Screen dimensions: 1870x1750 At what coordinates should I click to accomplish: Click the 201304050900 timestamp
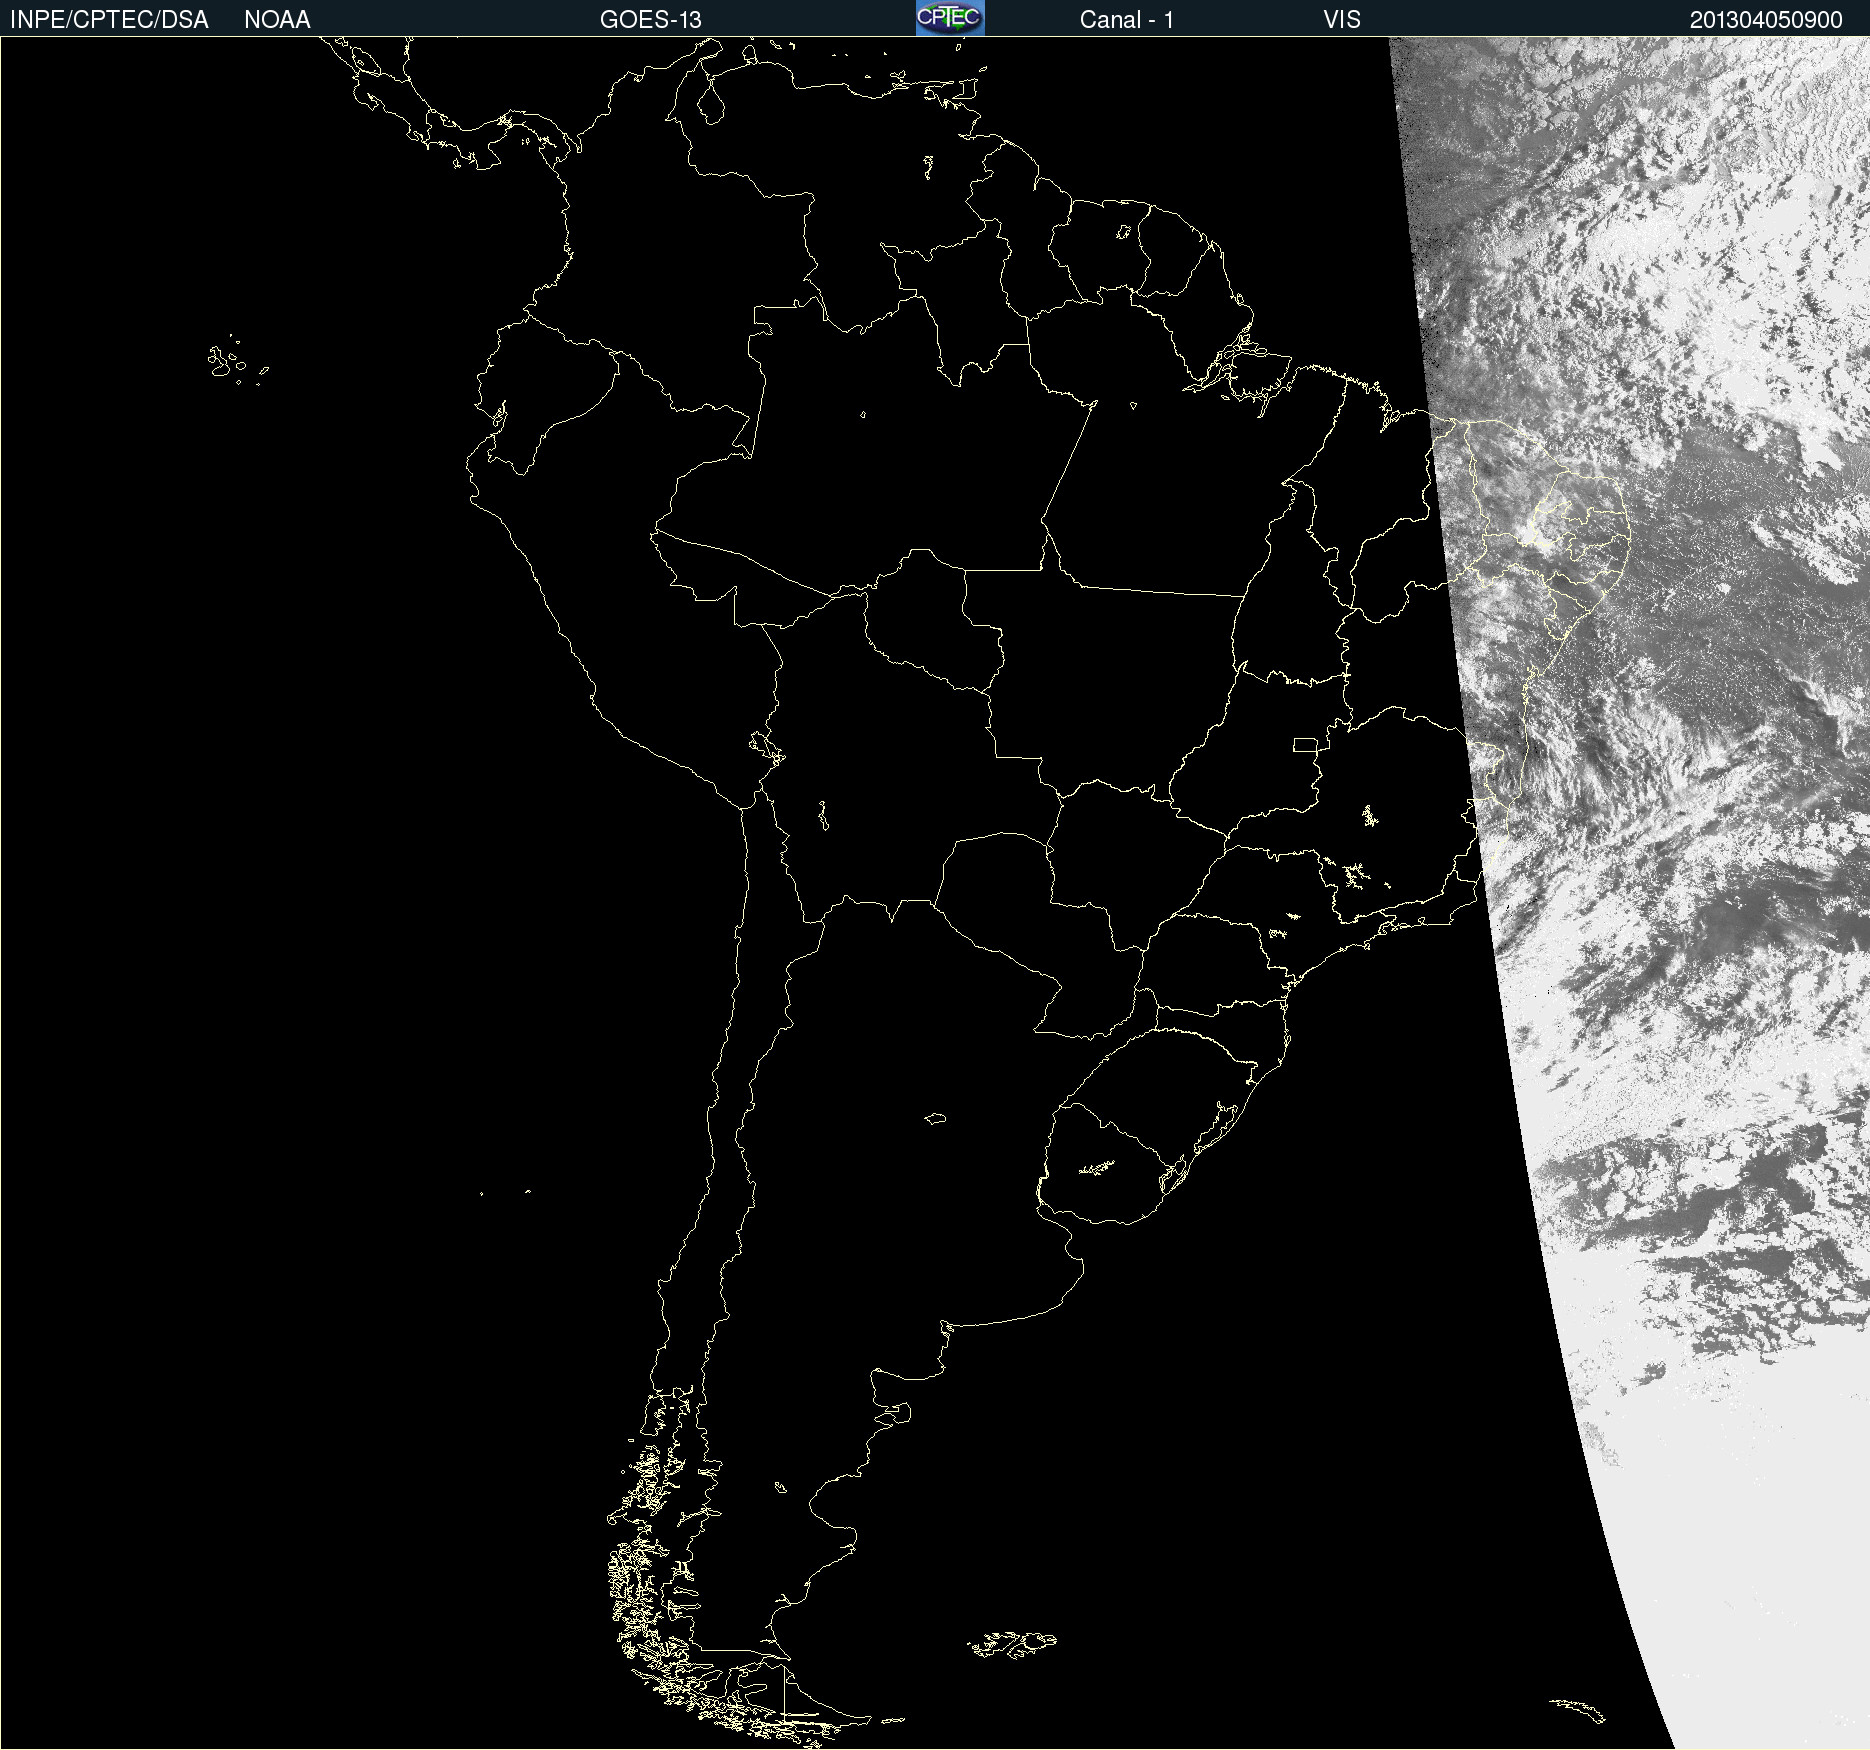1766,20
